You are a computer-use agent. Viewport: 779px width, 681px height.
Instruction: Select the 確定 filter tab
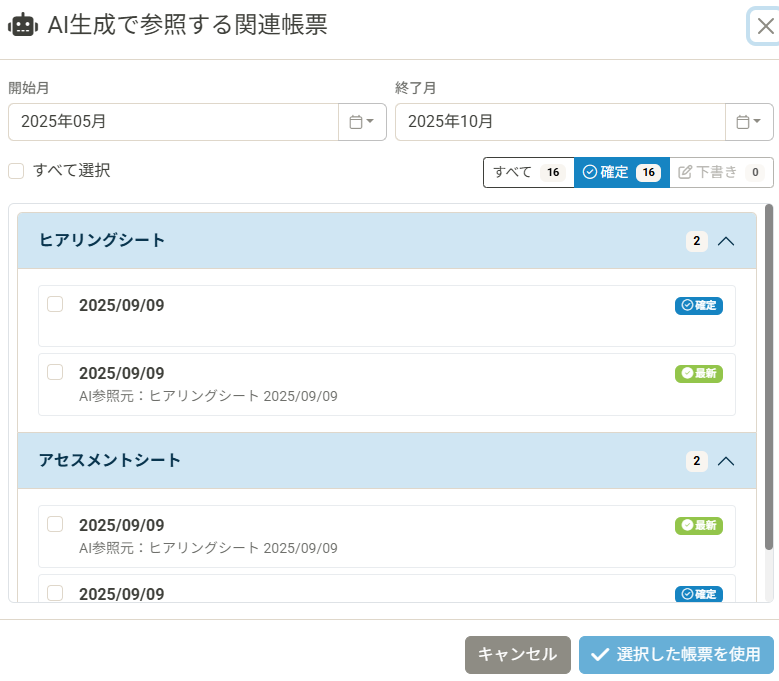(620, 172)
